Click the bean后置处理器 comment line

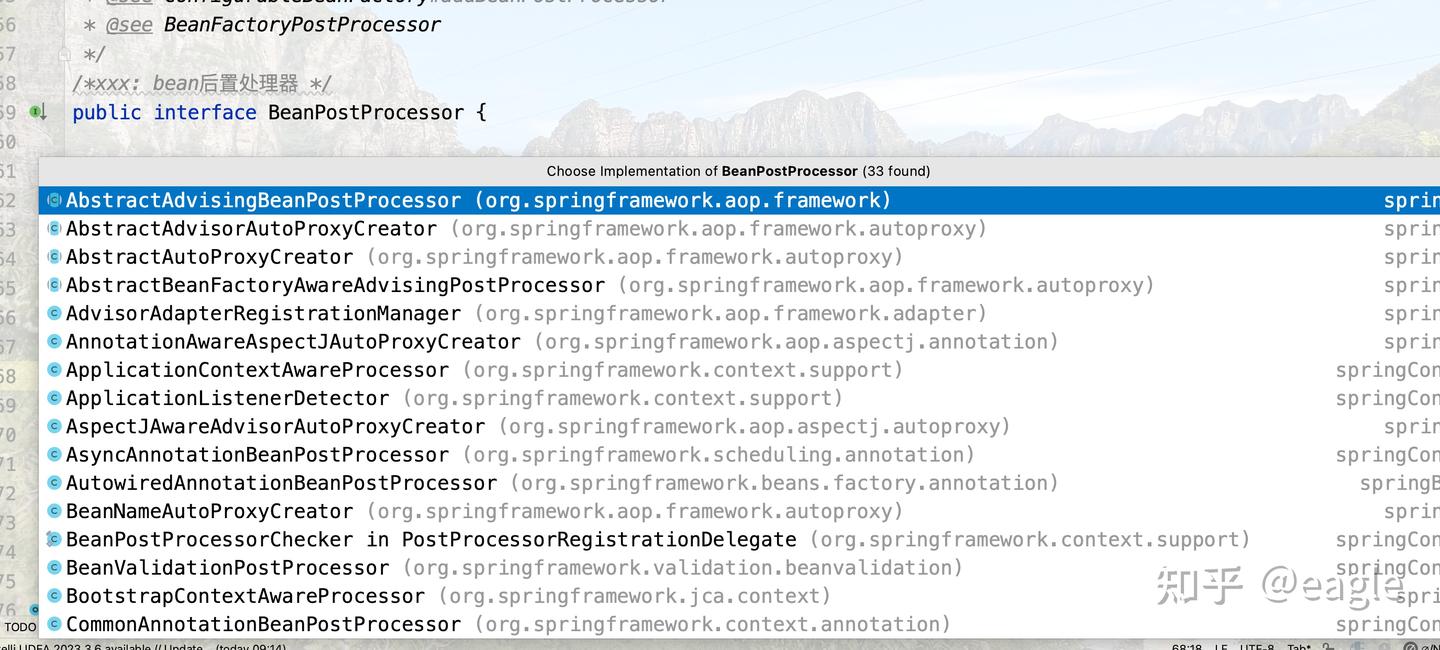point(202,84)
